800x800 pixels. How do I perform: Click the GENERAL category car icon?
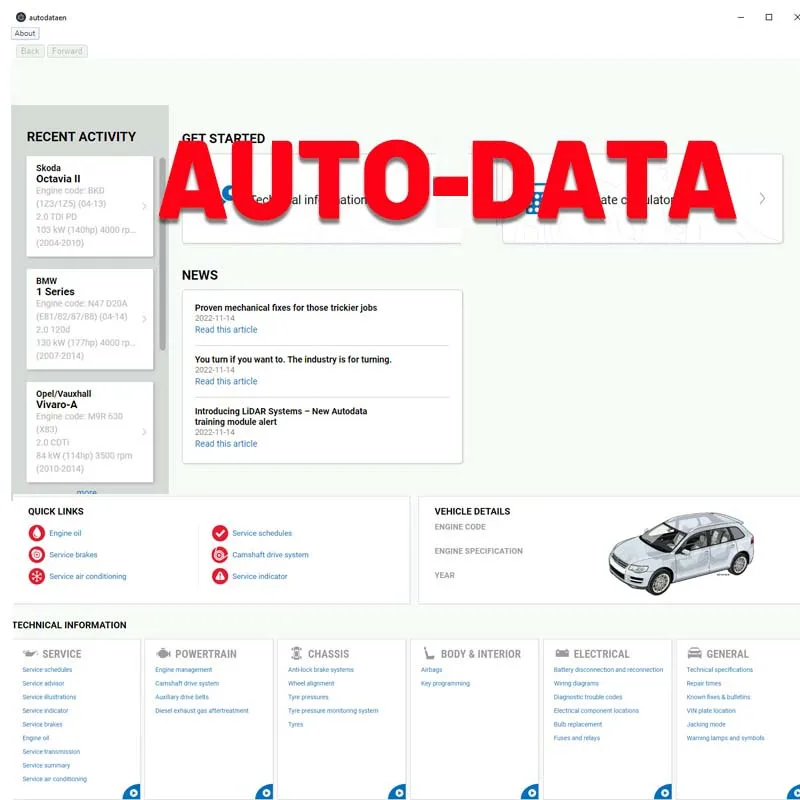694,654
